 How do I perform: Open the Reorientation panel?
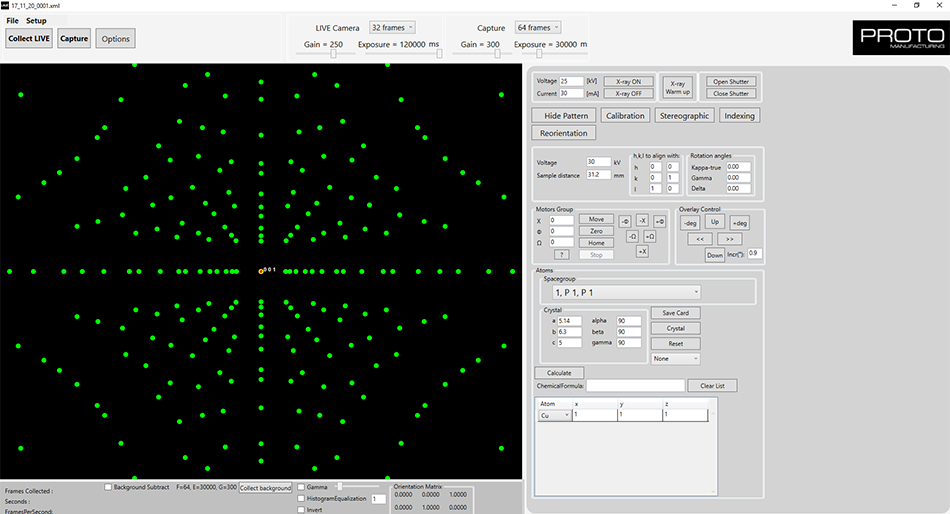point(563,133)
